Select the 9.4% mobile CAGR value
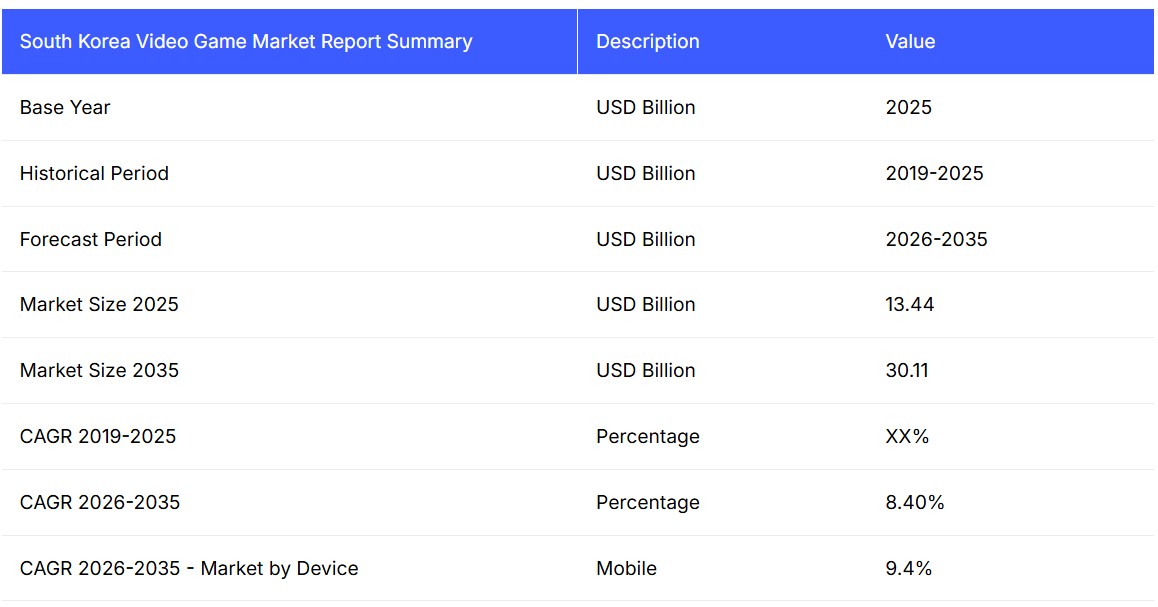Viewport: 1158px width, 607px height. [908, 569]
